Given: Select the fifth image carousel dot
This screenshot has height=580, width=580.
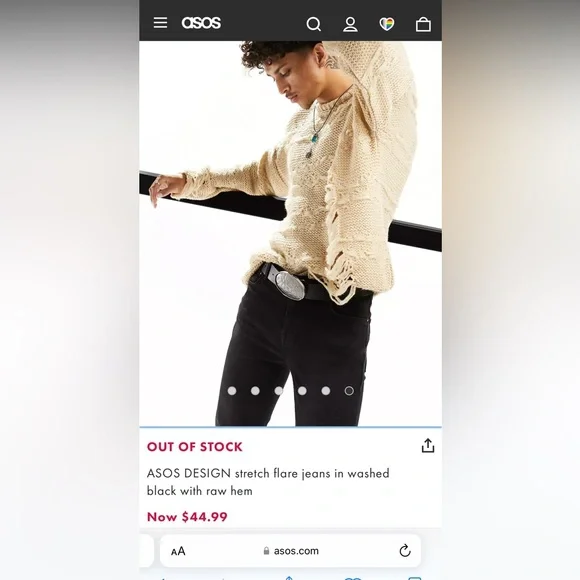Looking at the screenshot, I should (326, 391).
